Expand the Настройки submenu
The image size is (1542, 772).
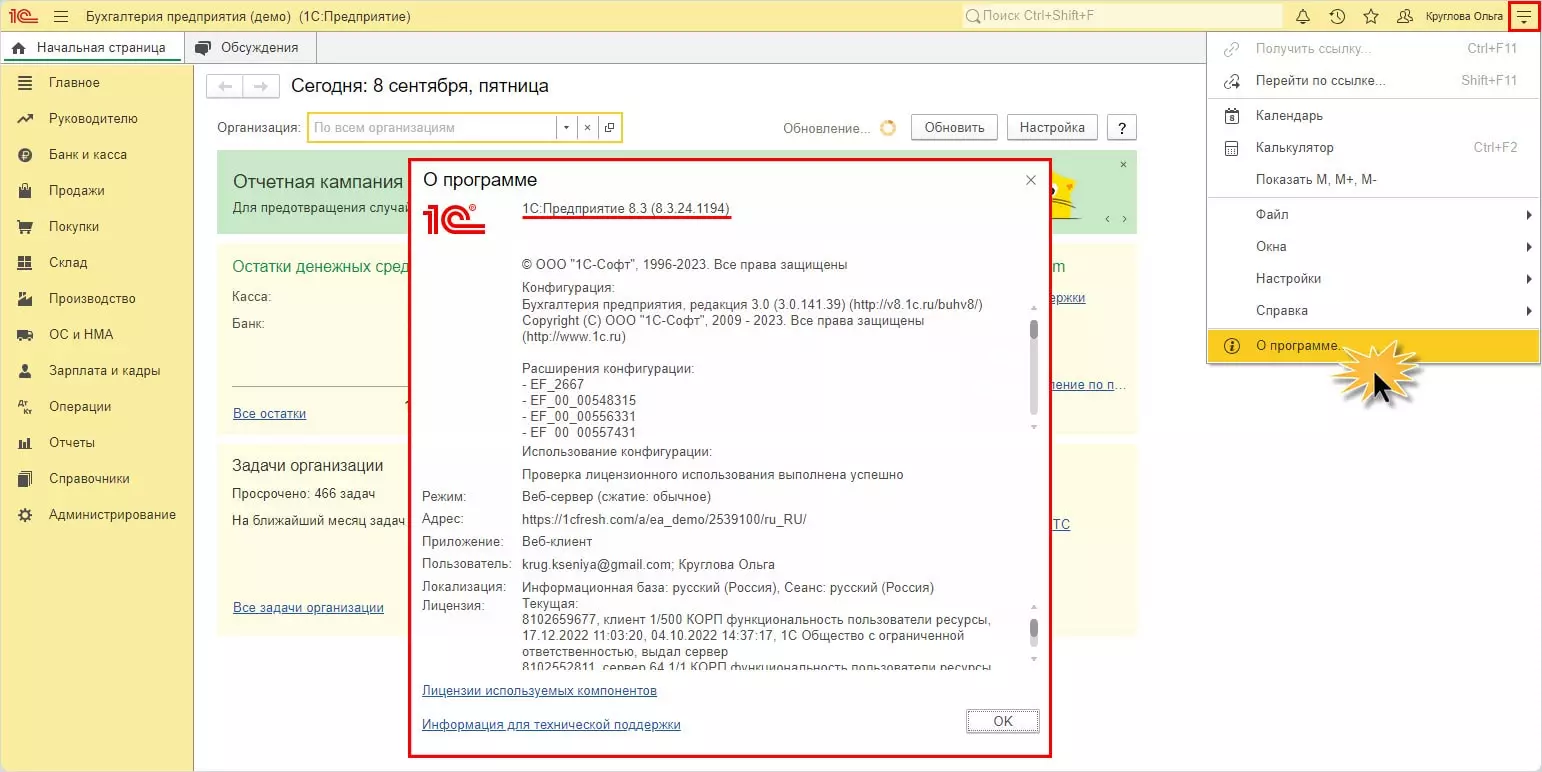1374,279
